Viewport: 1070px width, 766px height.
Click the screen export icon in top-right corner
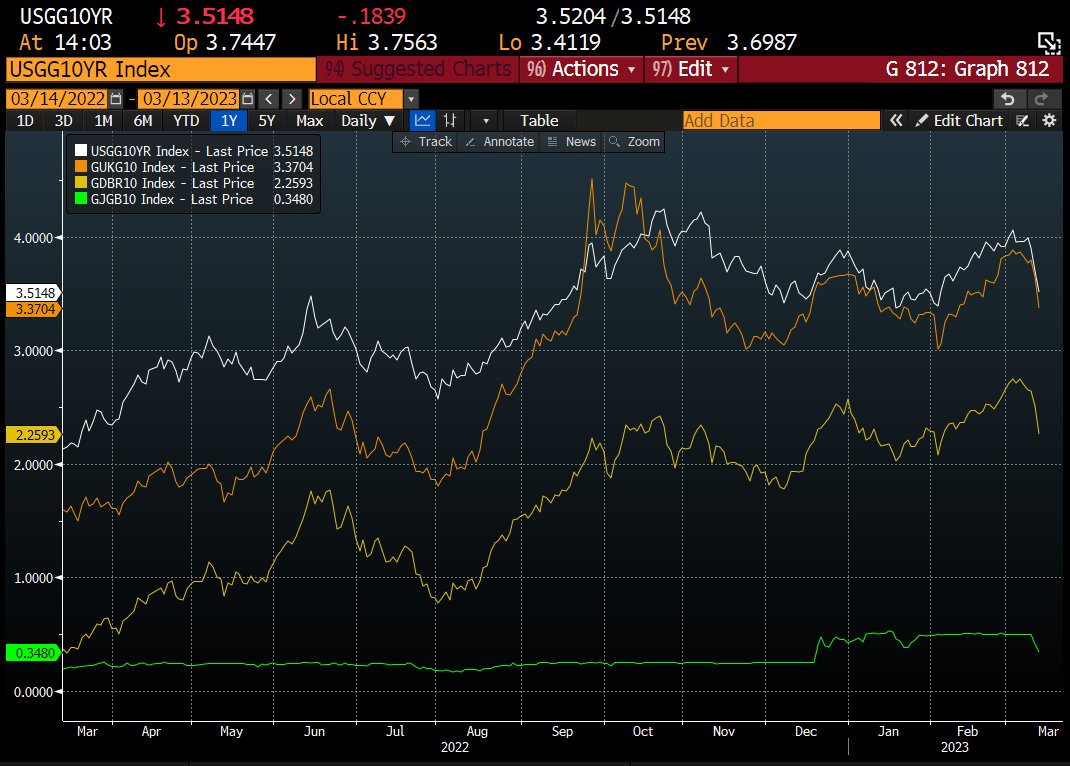coord(1050,43)
